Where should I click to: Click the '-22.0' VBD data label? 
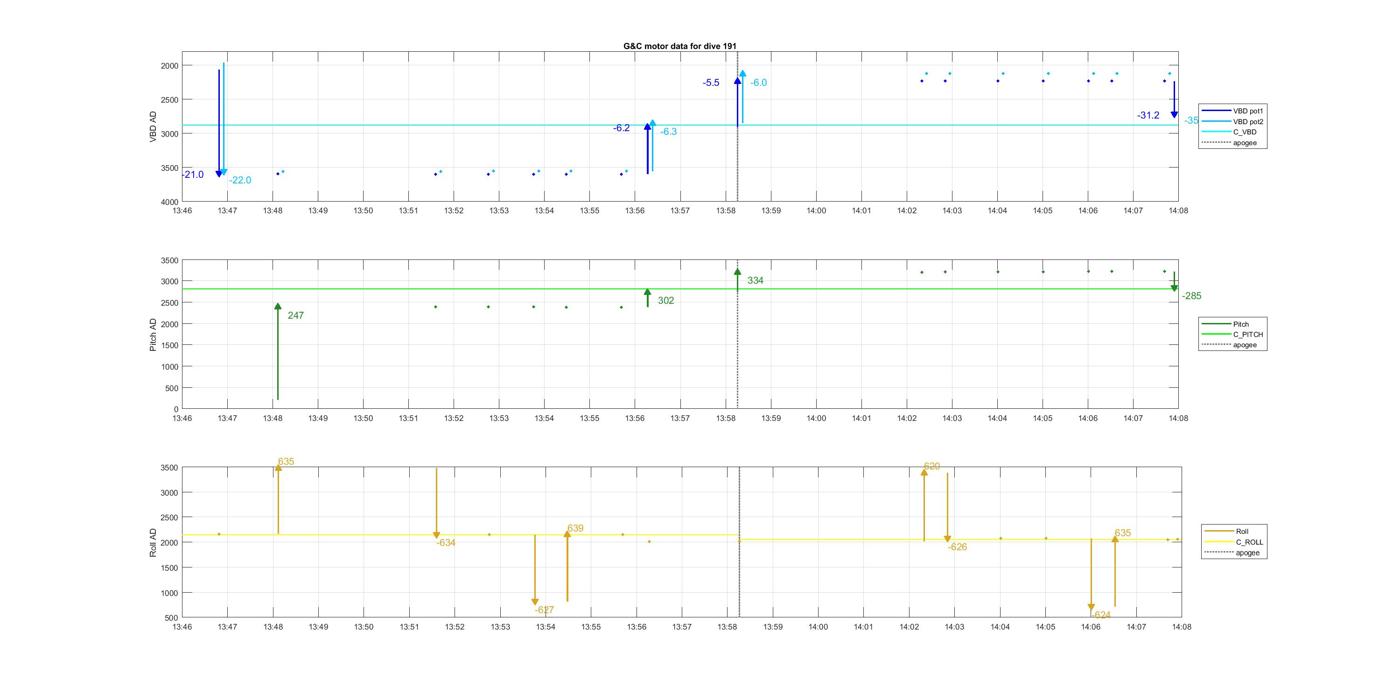coord(240,180)
